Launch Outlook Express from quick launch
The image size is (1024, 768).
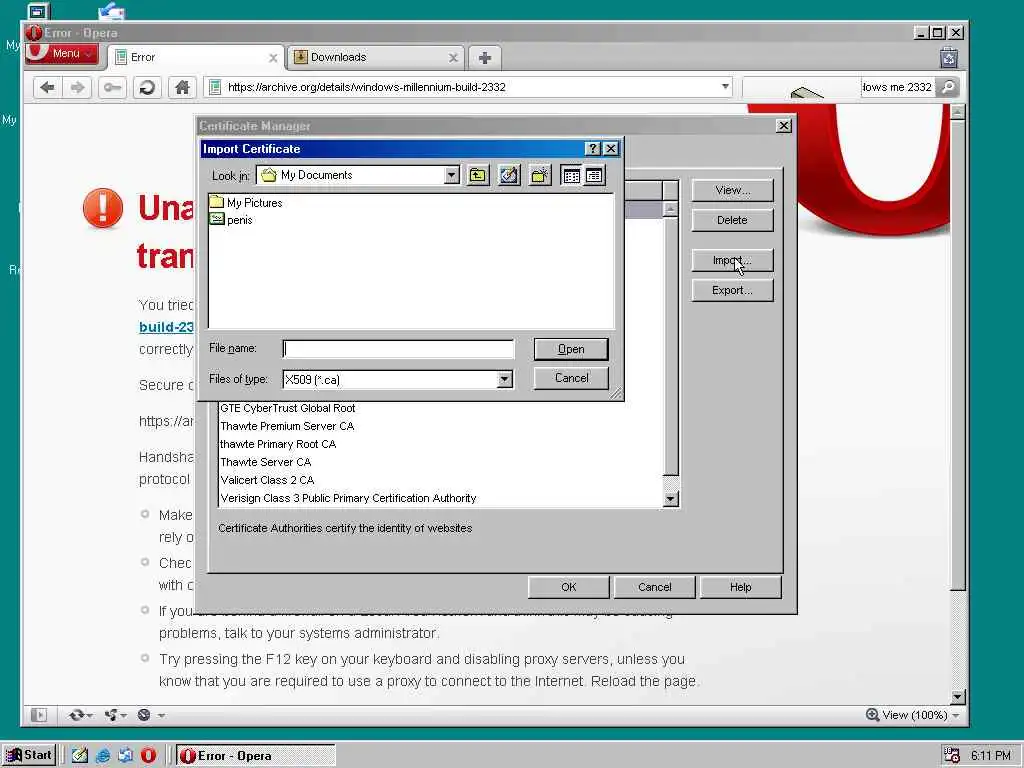click(125, 755)
